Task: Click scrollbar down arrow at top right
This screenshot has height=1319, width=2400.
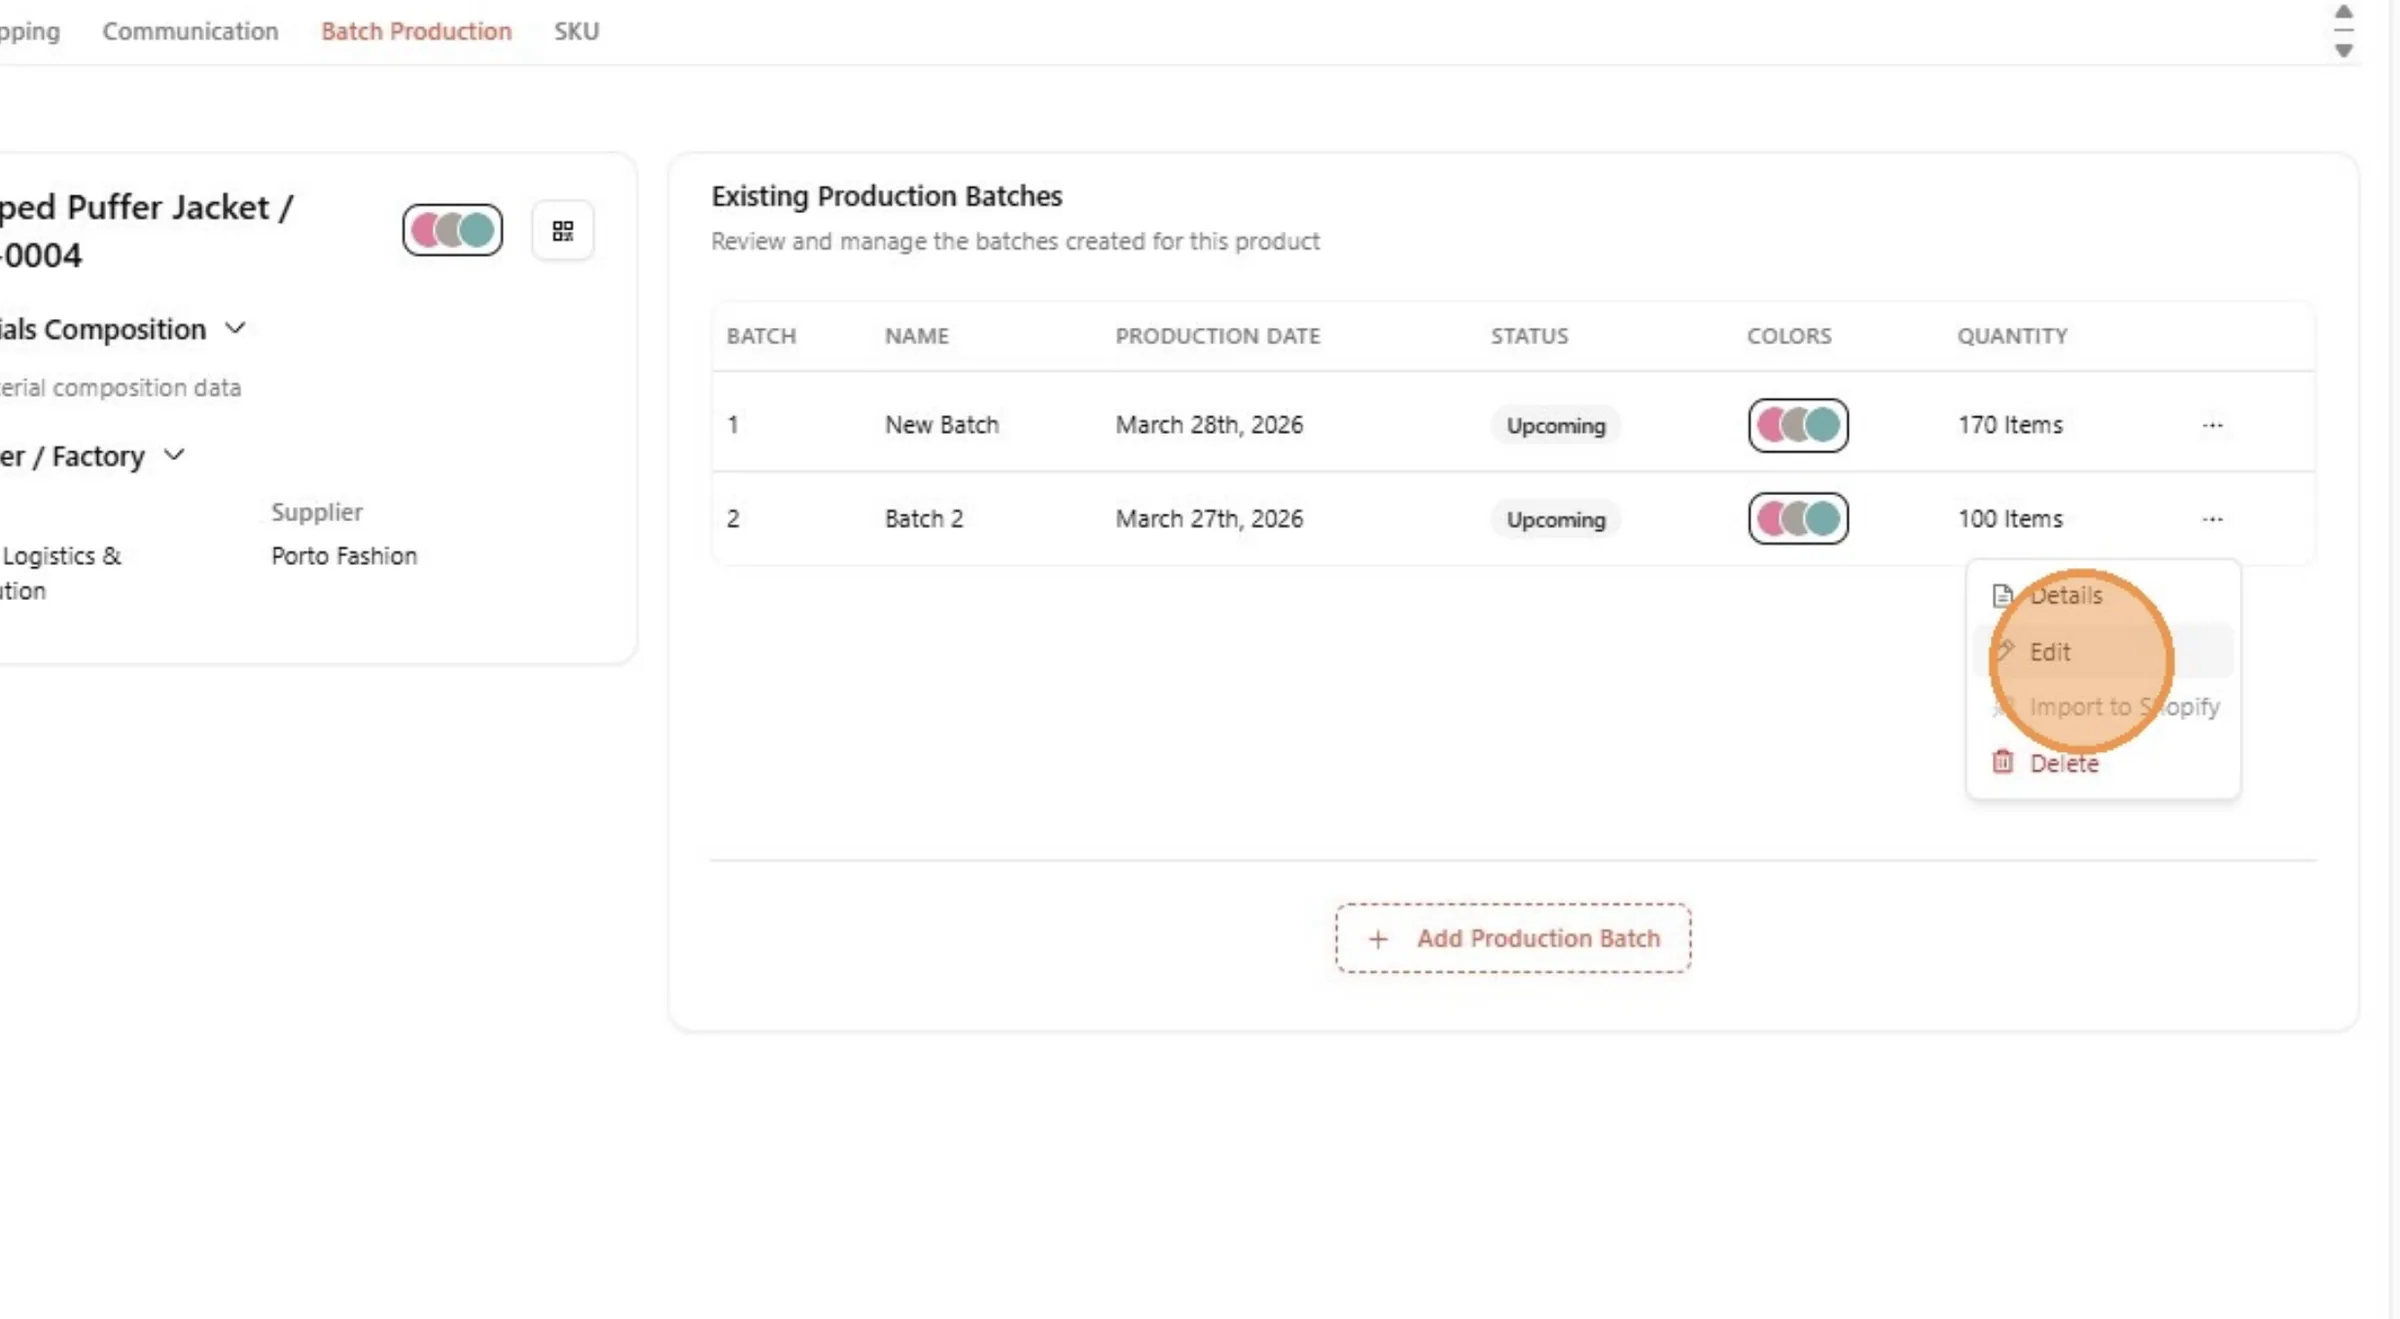Action: pos(2343,50)
